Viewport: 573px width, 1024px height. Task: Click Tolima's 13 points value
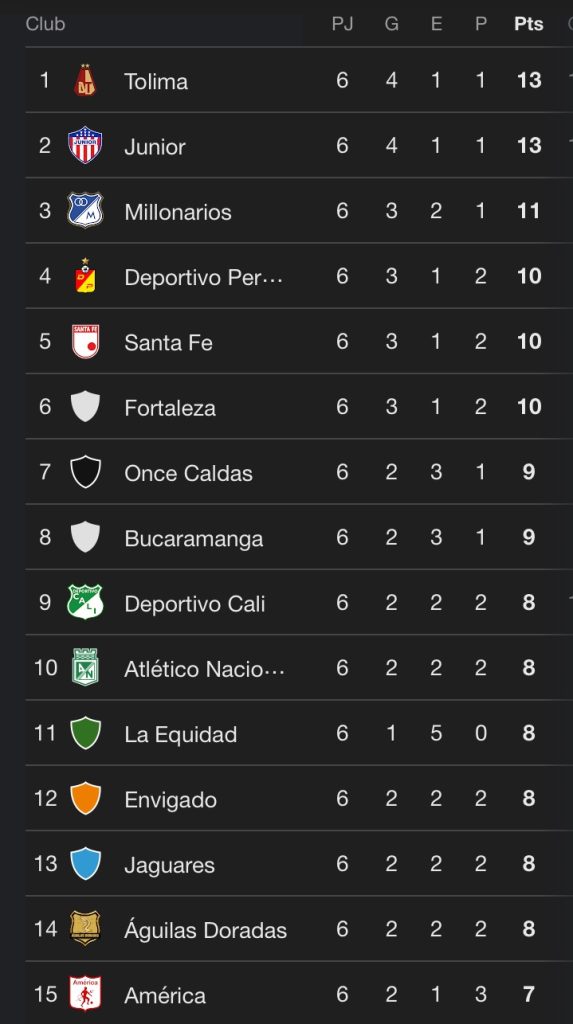(529, 80)
